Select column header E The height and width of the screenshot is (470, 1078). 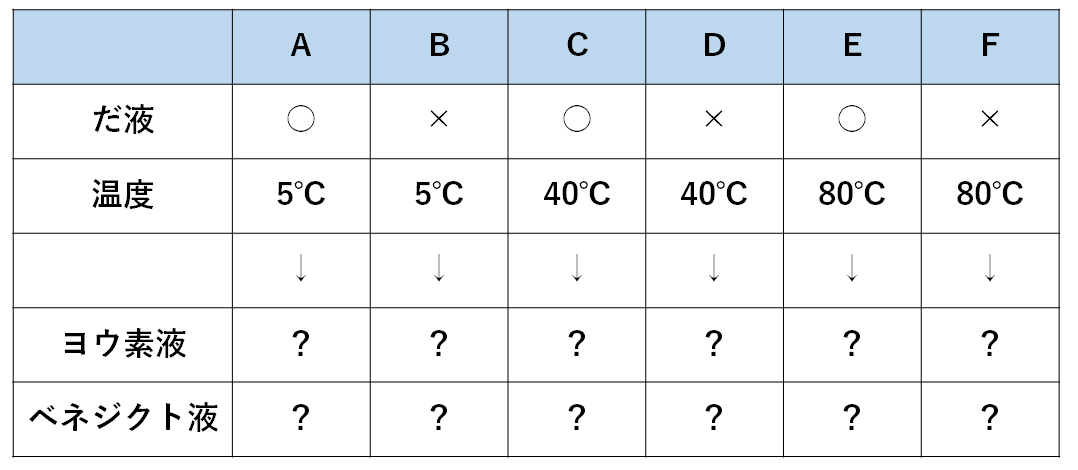851,46
